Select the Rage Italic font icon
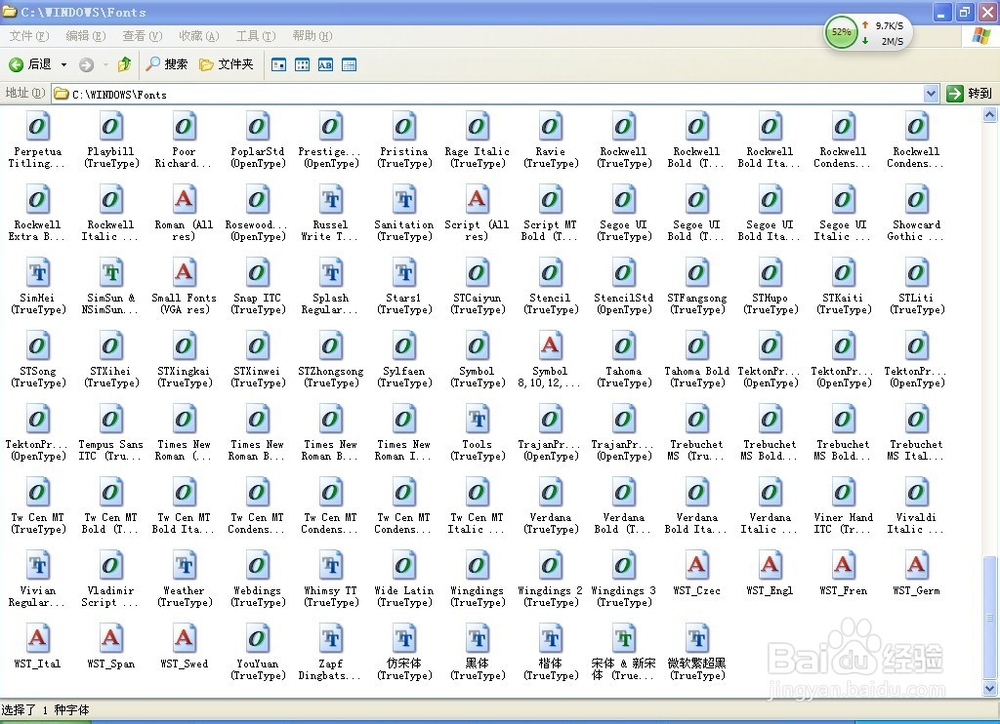This screenshot has height=724, width=1000. pos(477,126)
